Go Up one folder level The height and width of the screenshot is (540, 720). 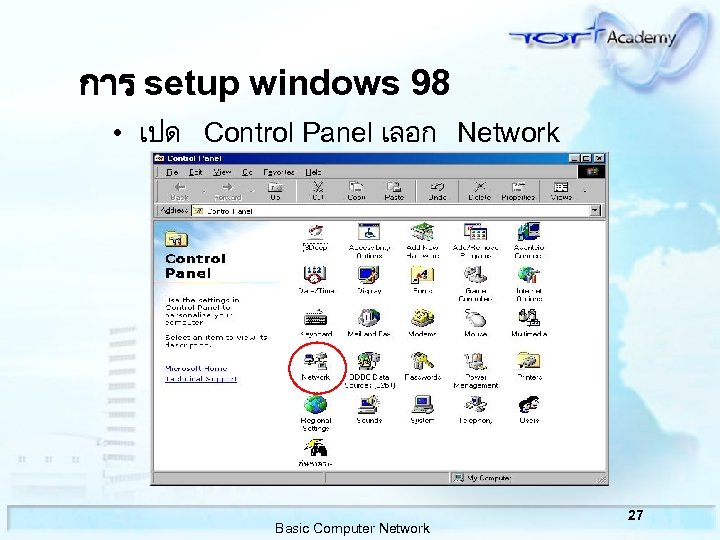275,191
